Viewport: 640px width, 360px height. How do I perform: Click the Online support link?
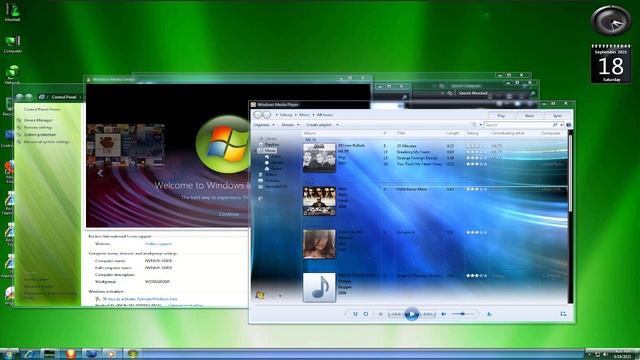(x=158, y=244)
